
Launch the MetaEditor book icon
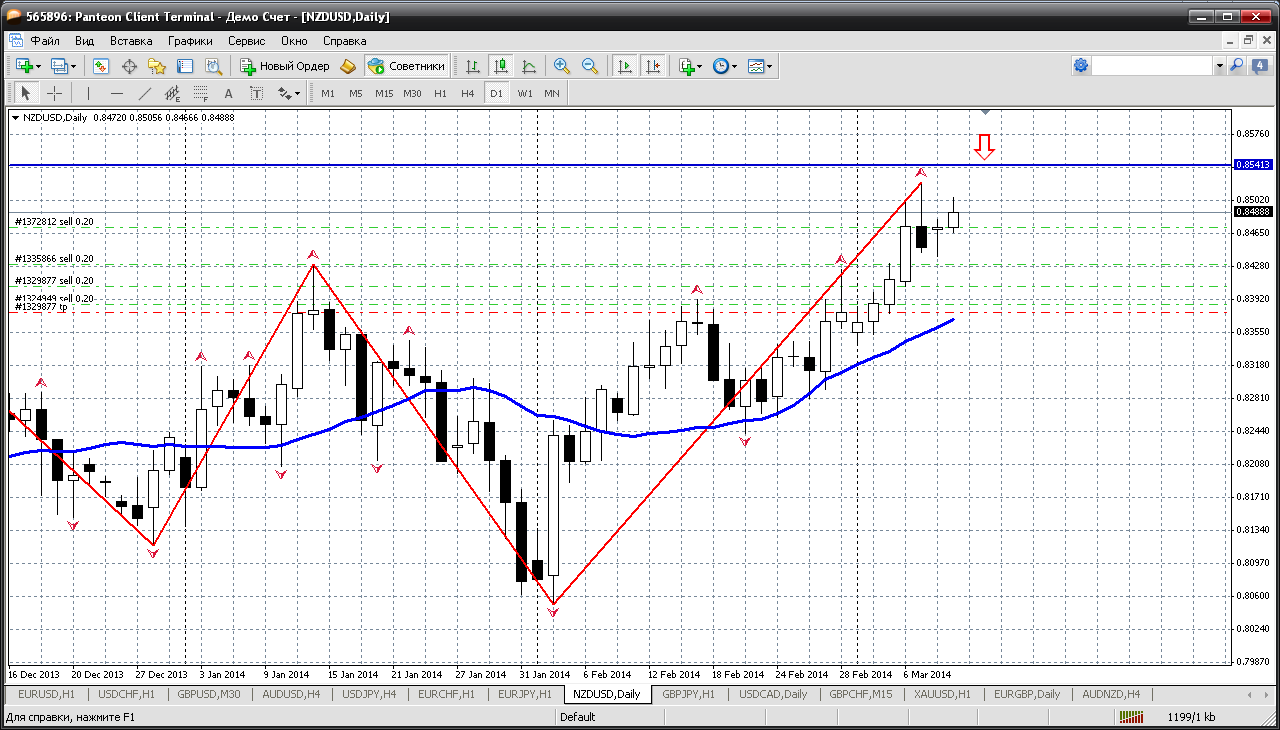(348, 66)
